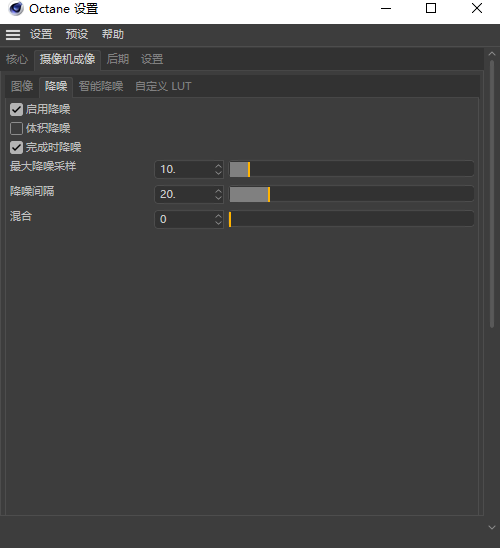The image size is (500, 548).
Task: Close the Octane 设置 window
Action: [477, 8]
